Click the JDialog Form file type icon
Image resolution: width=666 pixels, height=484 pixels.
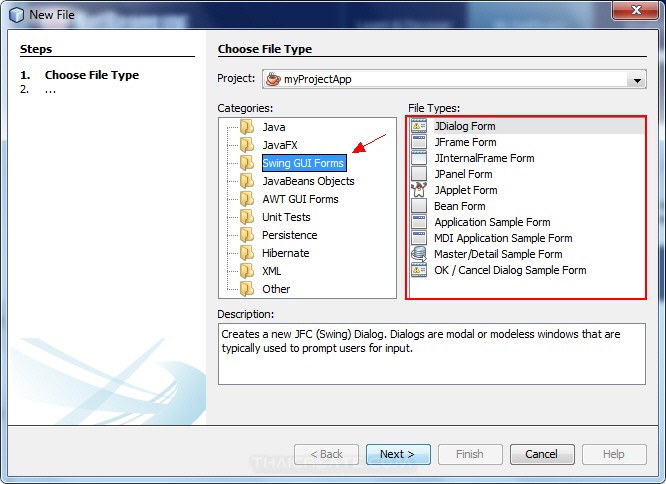coord(419,126)
